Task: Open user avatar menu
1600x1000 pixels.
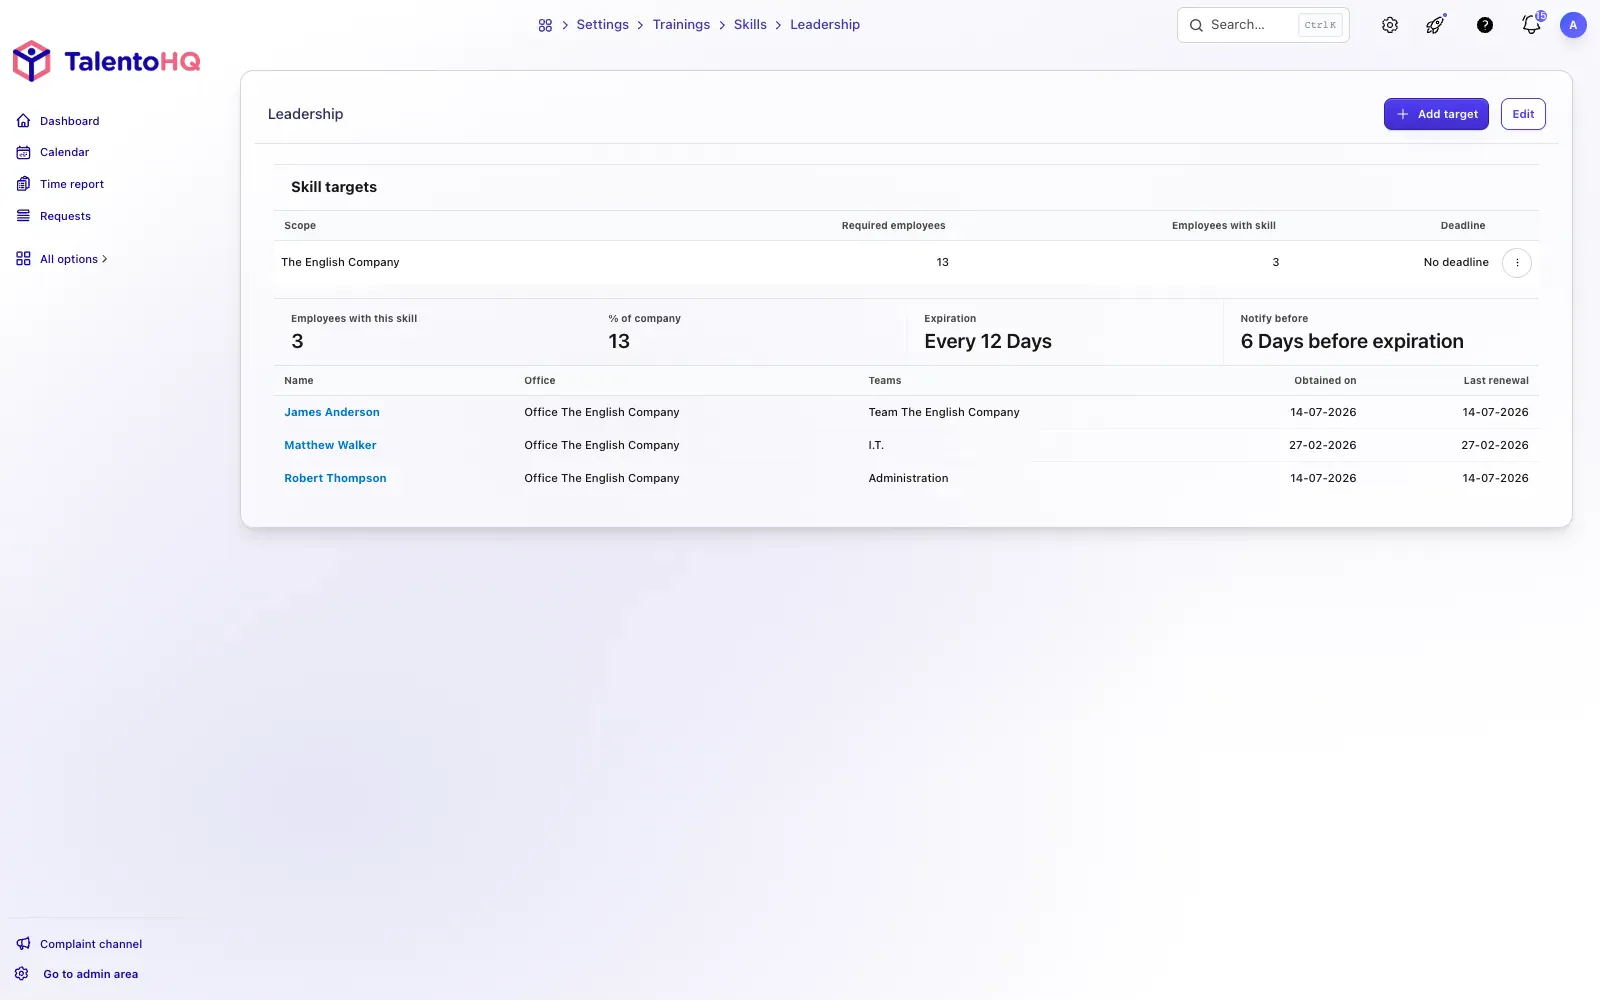Action: [1573, 25]
